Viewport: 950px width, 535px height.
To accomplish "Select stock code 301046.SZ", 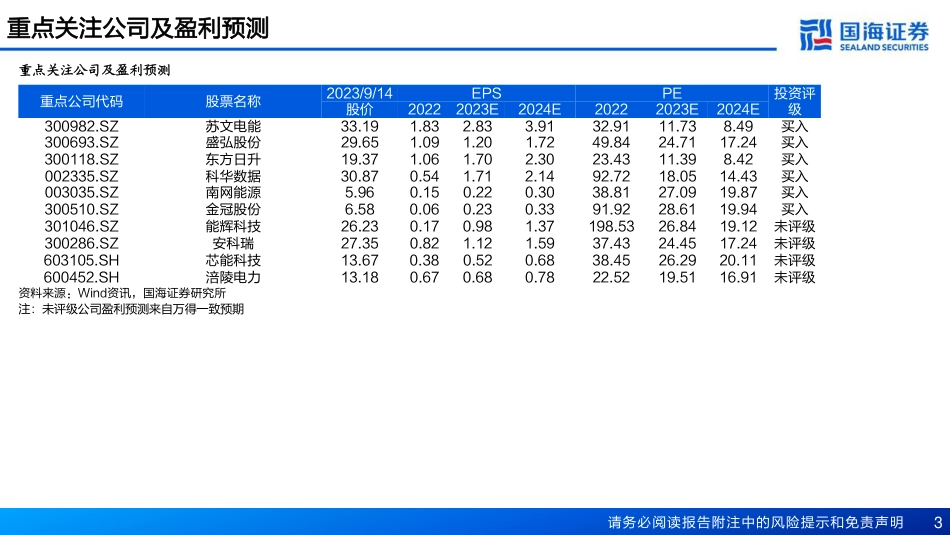I will pyautogui.click(x=81, y=227).
